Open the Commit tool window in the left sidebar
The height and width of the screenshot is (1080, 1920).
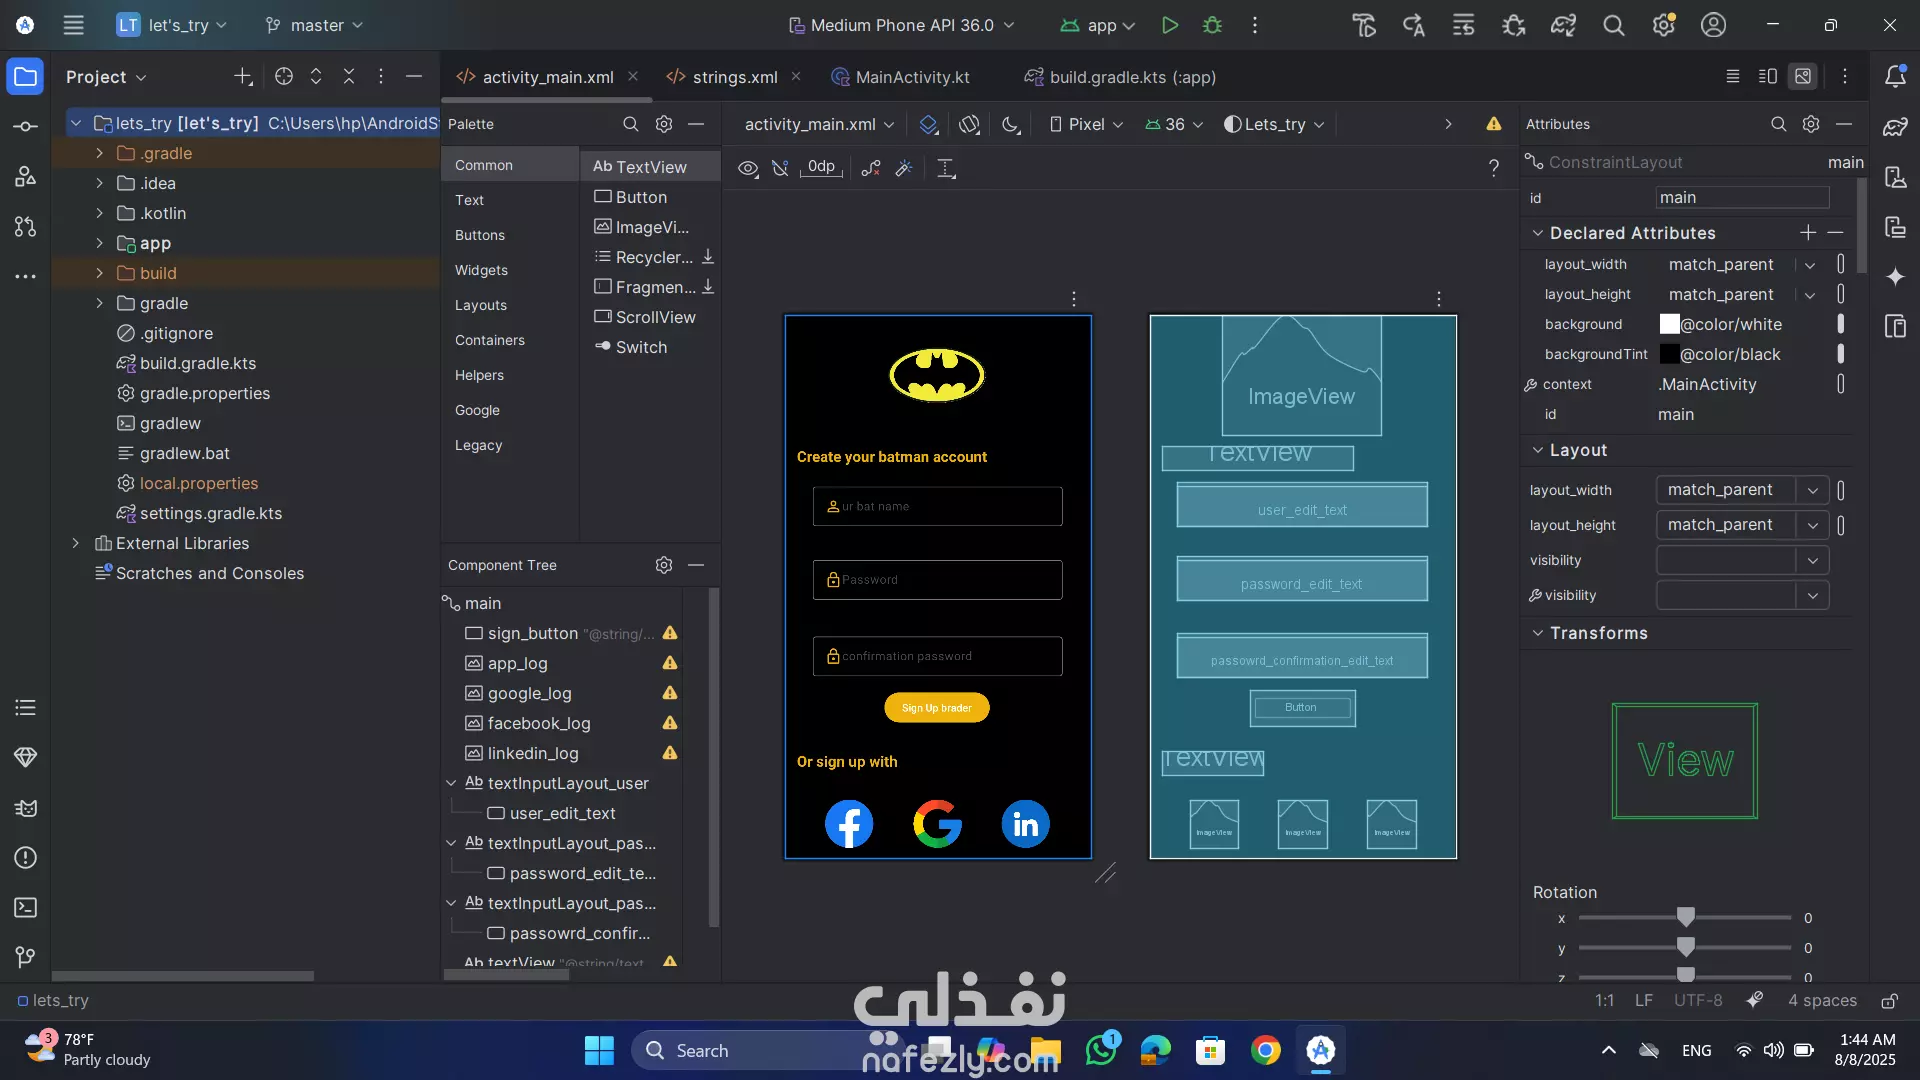click(x=25, y=127)
